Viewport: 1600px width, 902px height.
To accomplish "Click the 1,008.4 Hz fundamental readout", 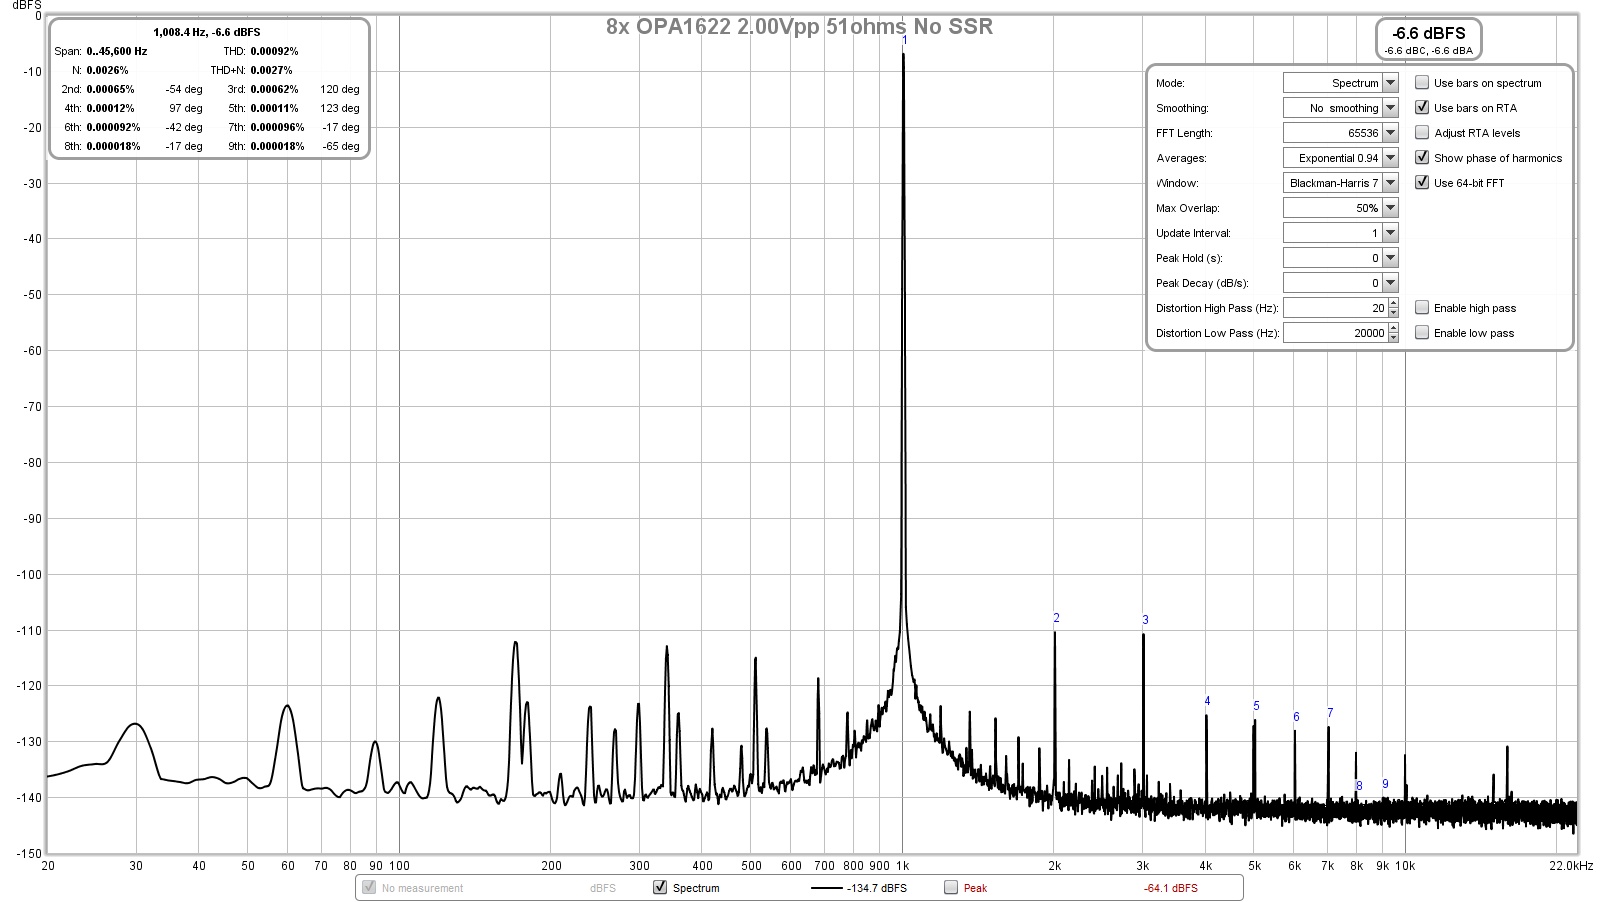I will pyautogui.click(x=207, y=32).
